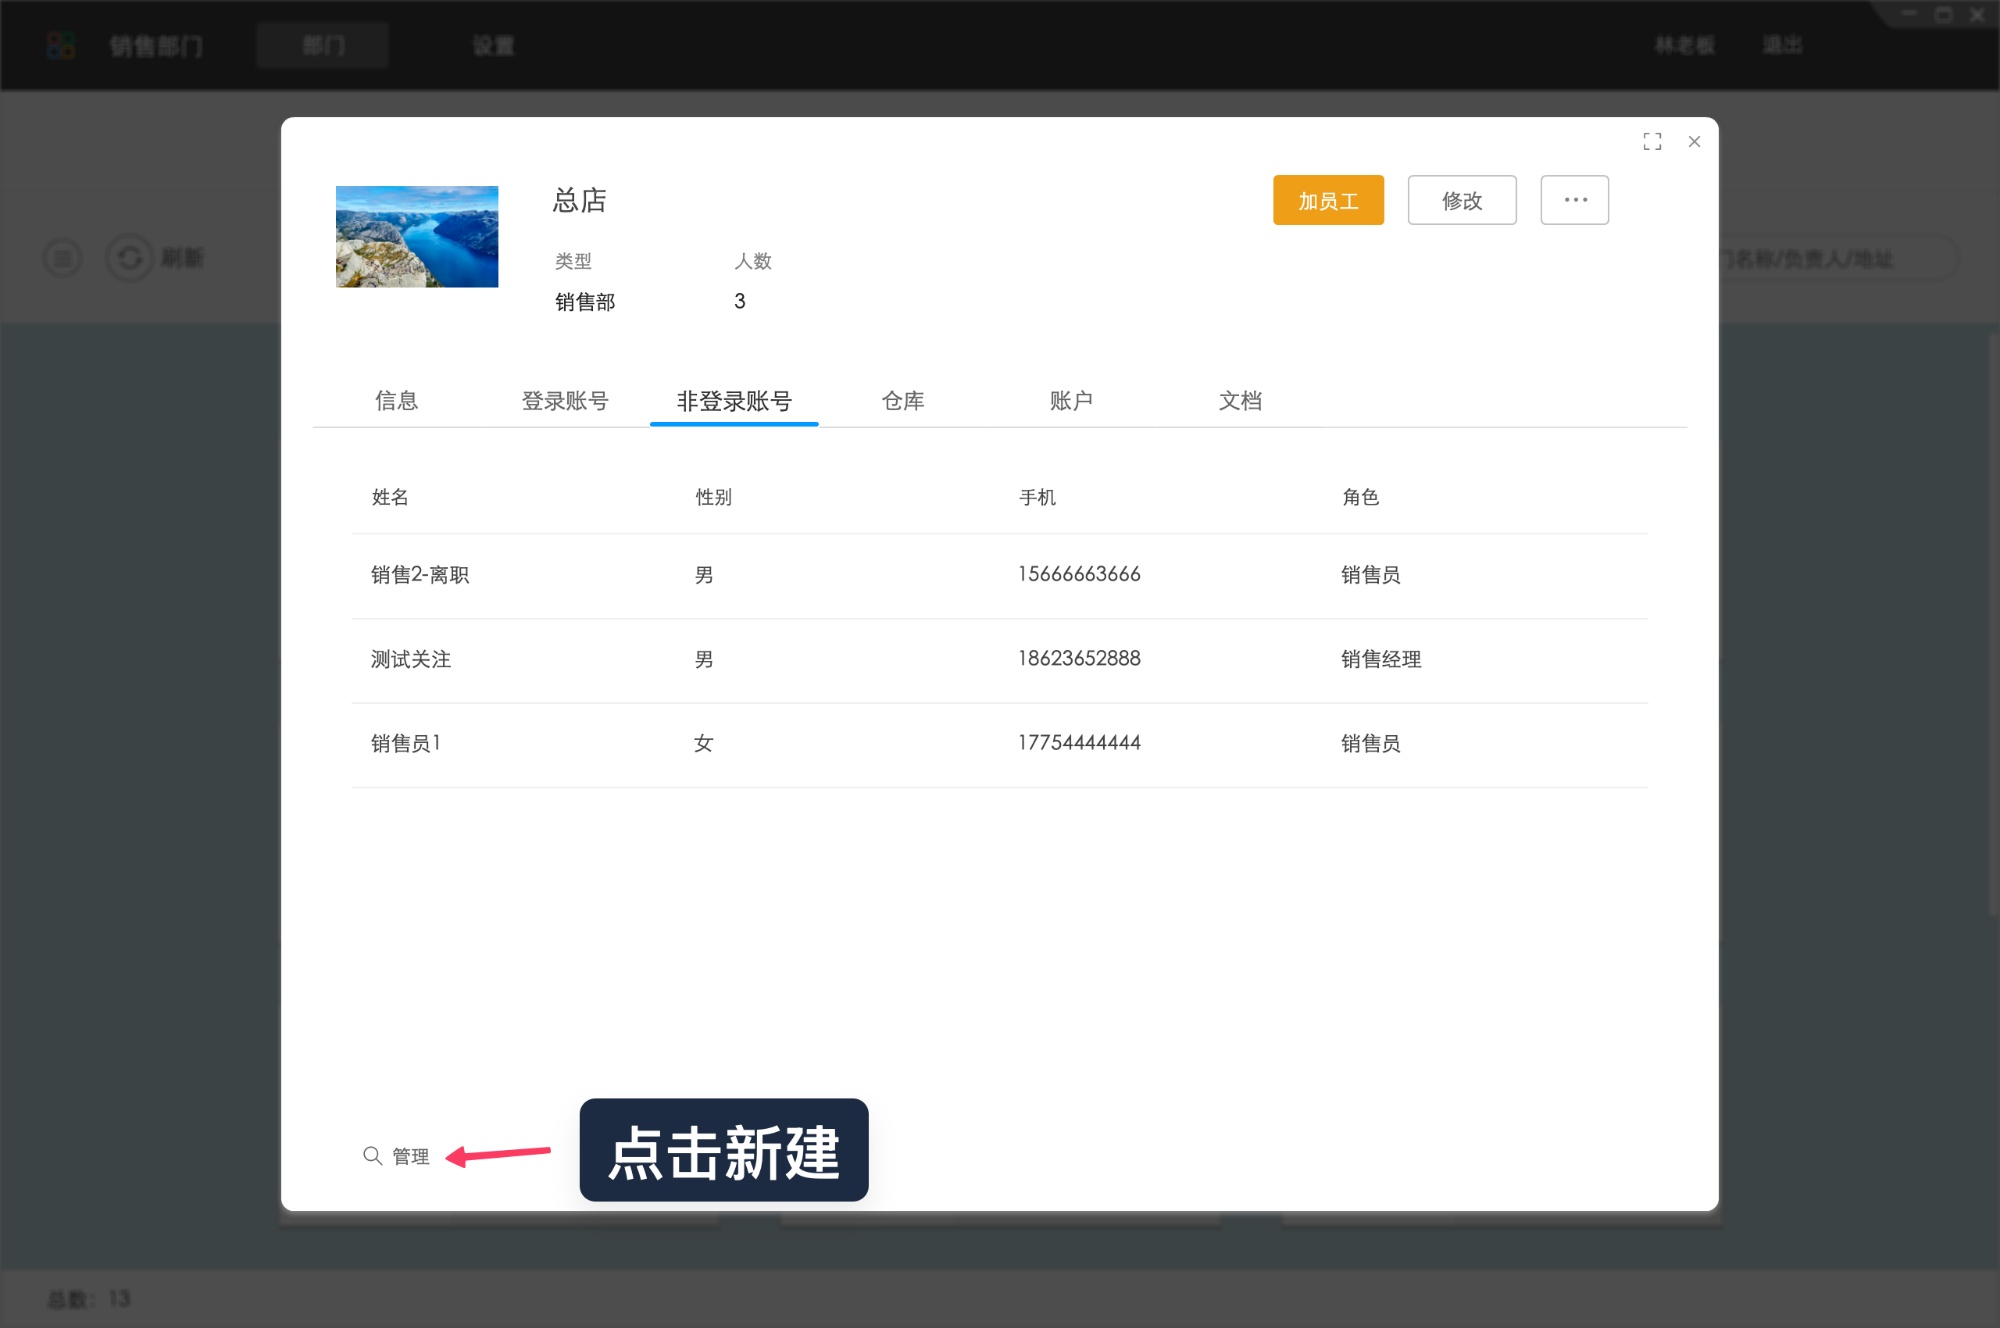2000x1328 pixels.
Task: Open the list view icon left of refresh
Action: (x=62, y=257)
